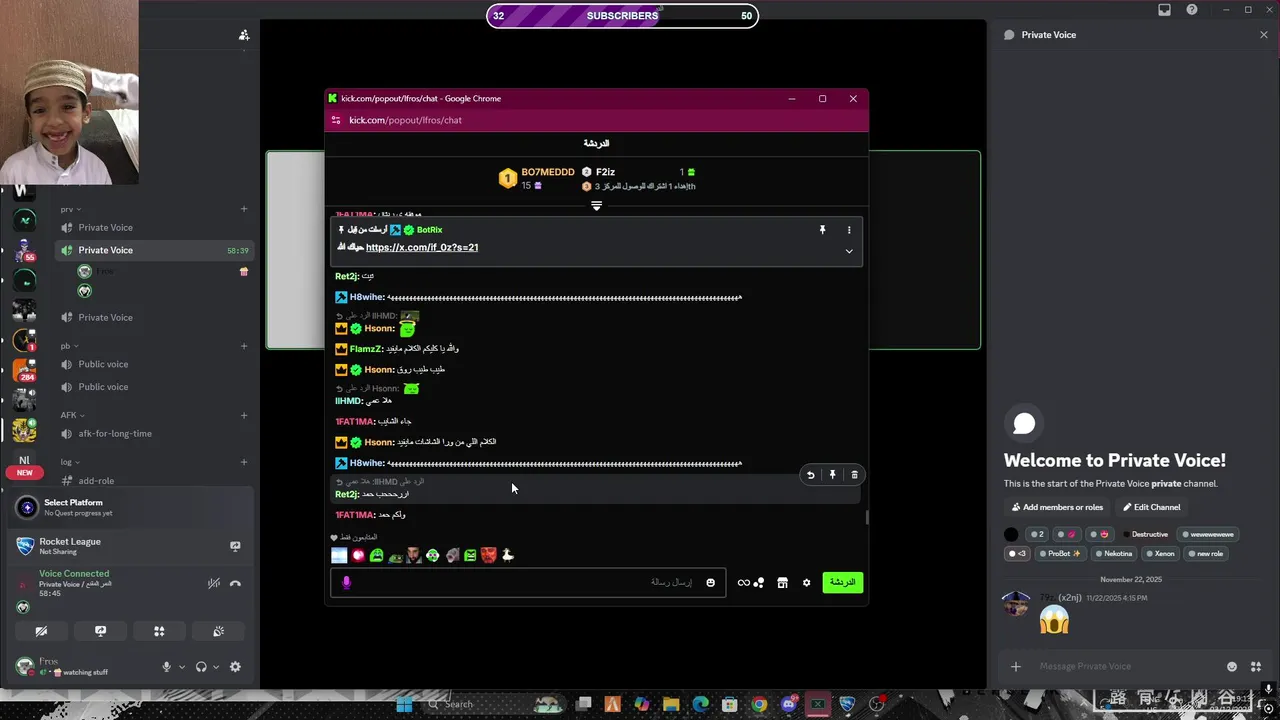This screenshot has height=720, width=1280.
Task: Open emoji picker in Kick chat input
Action: (x=710, y=582)
